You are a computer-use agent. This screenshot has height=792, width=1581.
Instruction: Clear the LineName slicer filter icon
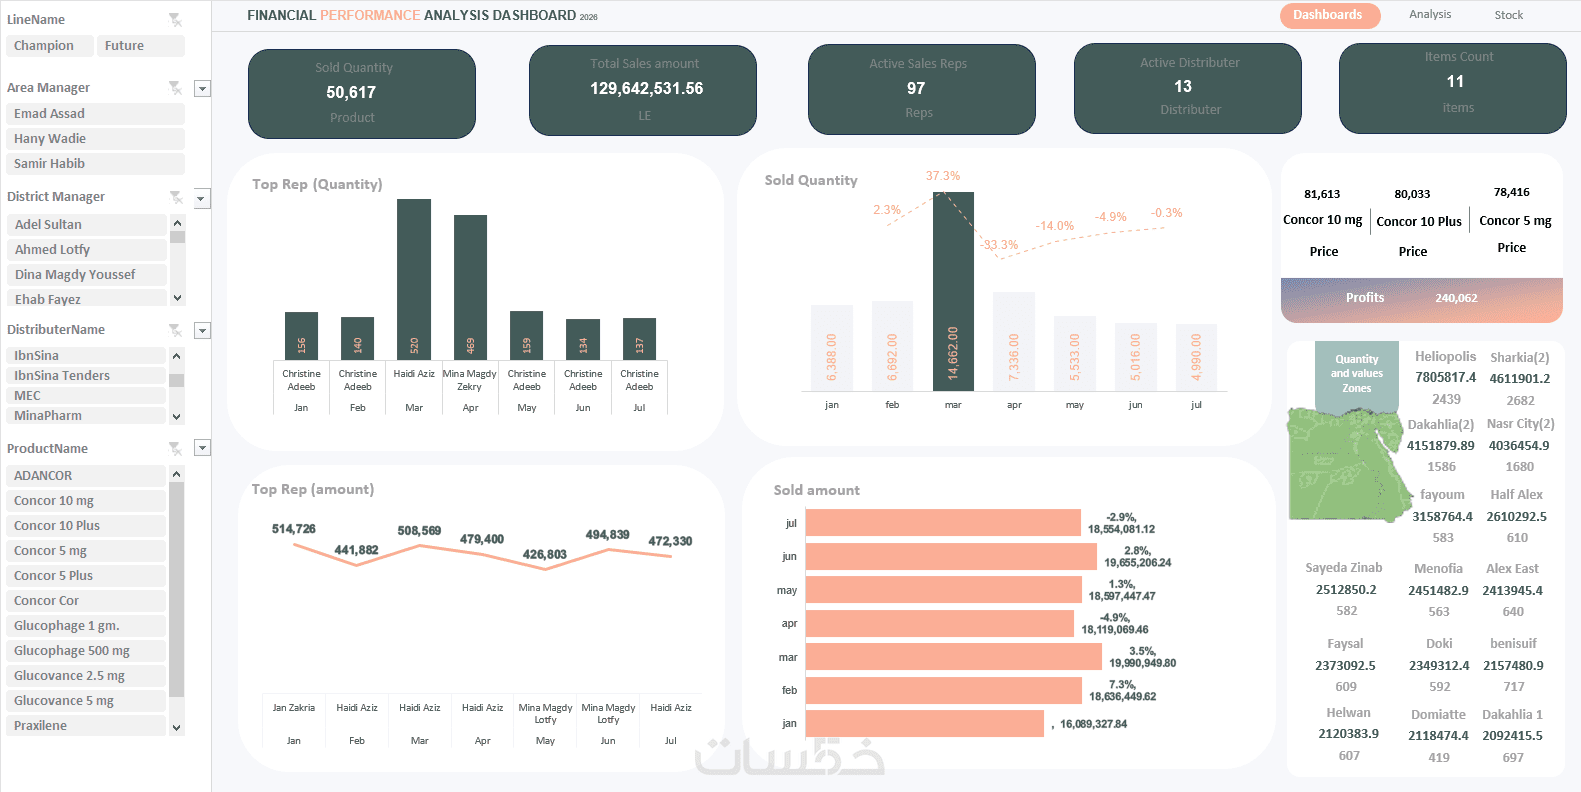coord(175,19)
